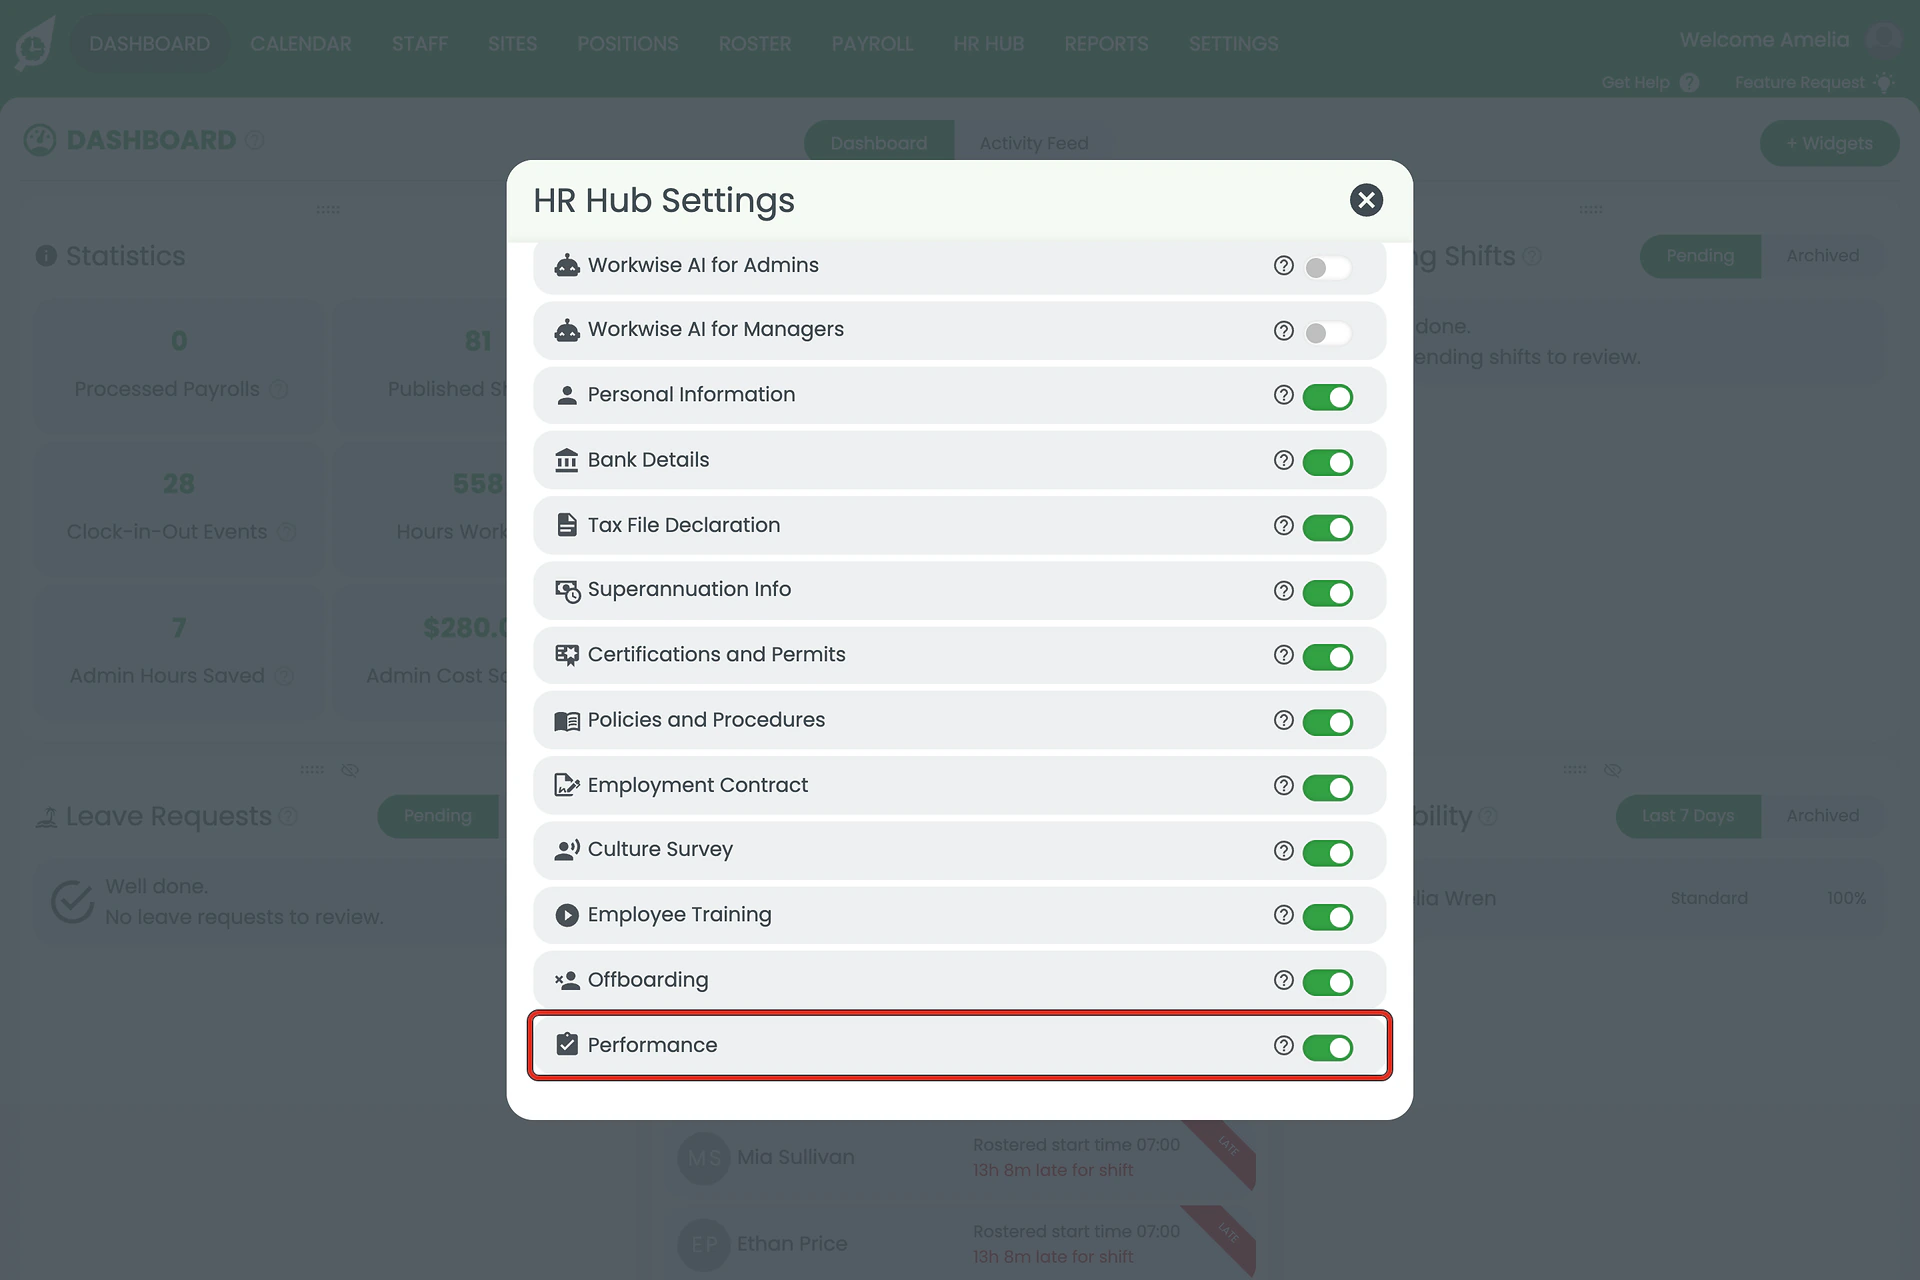The image size is (1920, 1280).
Task: Disable the Personal Information toggle
Action: tap(1327, 397)
